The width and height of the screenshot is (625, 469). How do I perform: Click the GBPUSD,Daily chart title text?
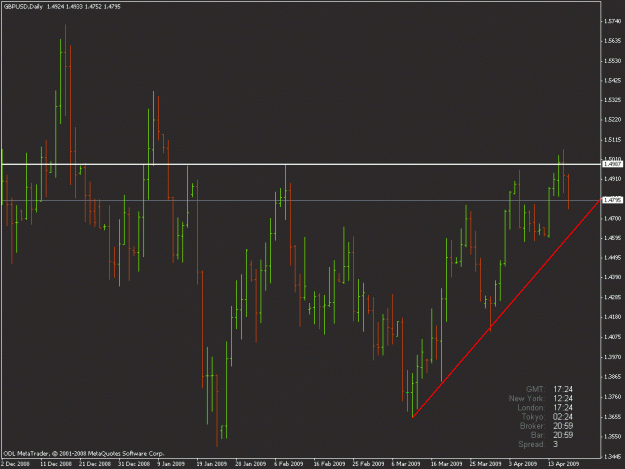[x=23, y=7]
